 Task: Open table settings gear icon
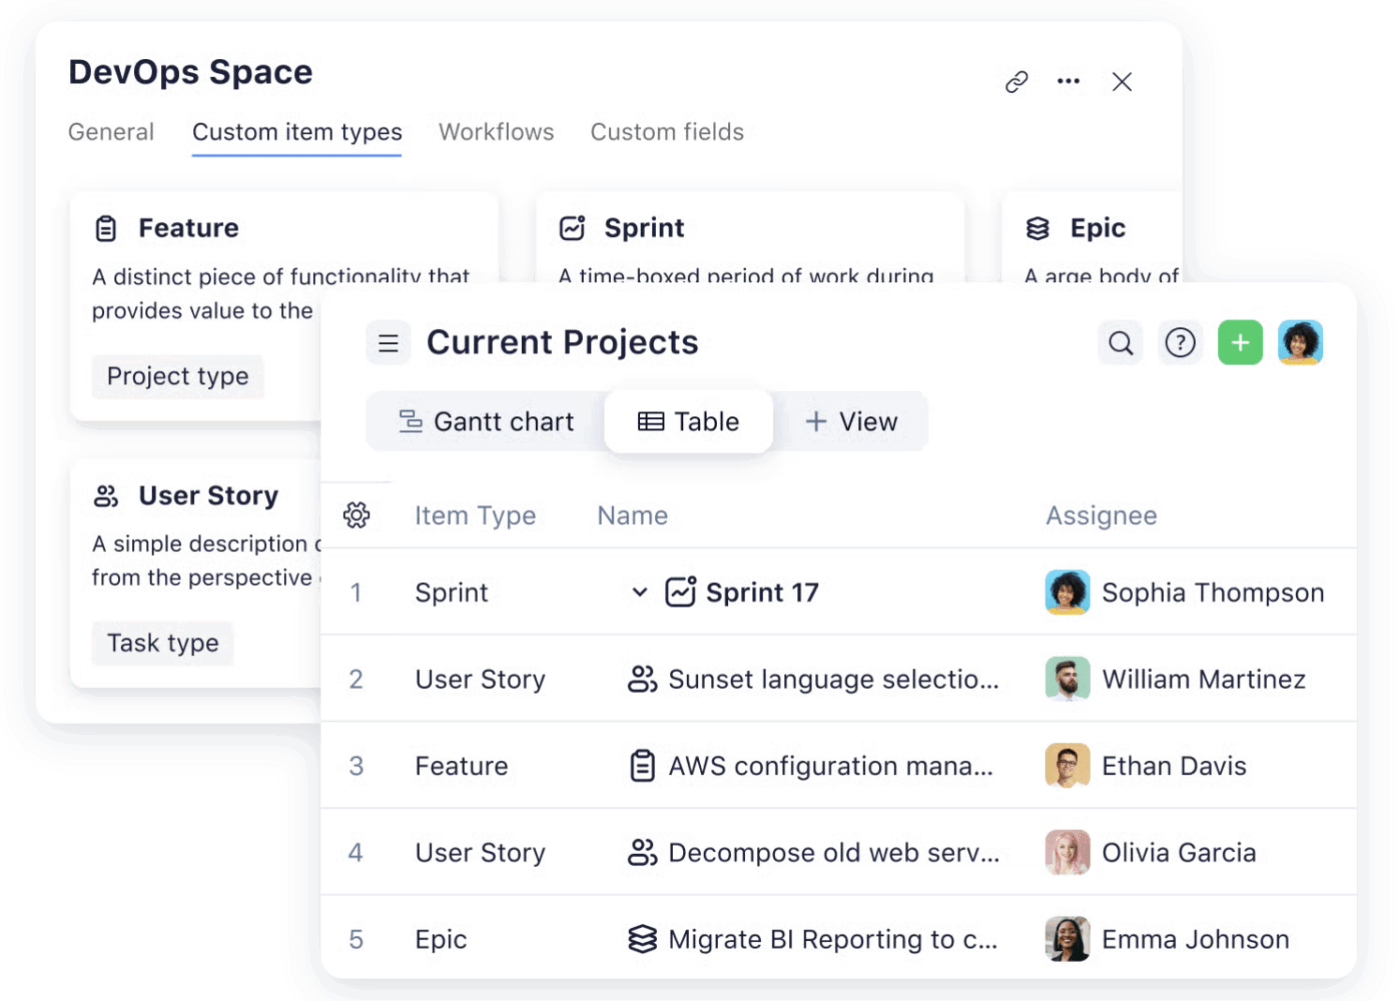[357, 515]
